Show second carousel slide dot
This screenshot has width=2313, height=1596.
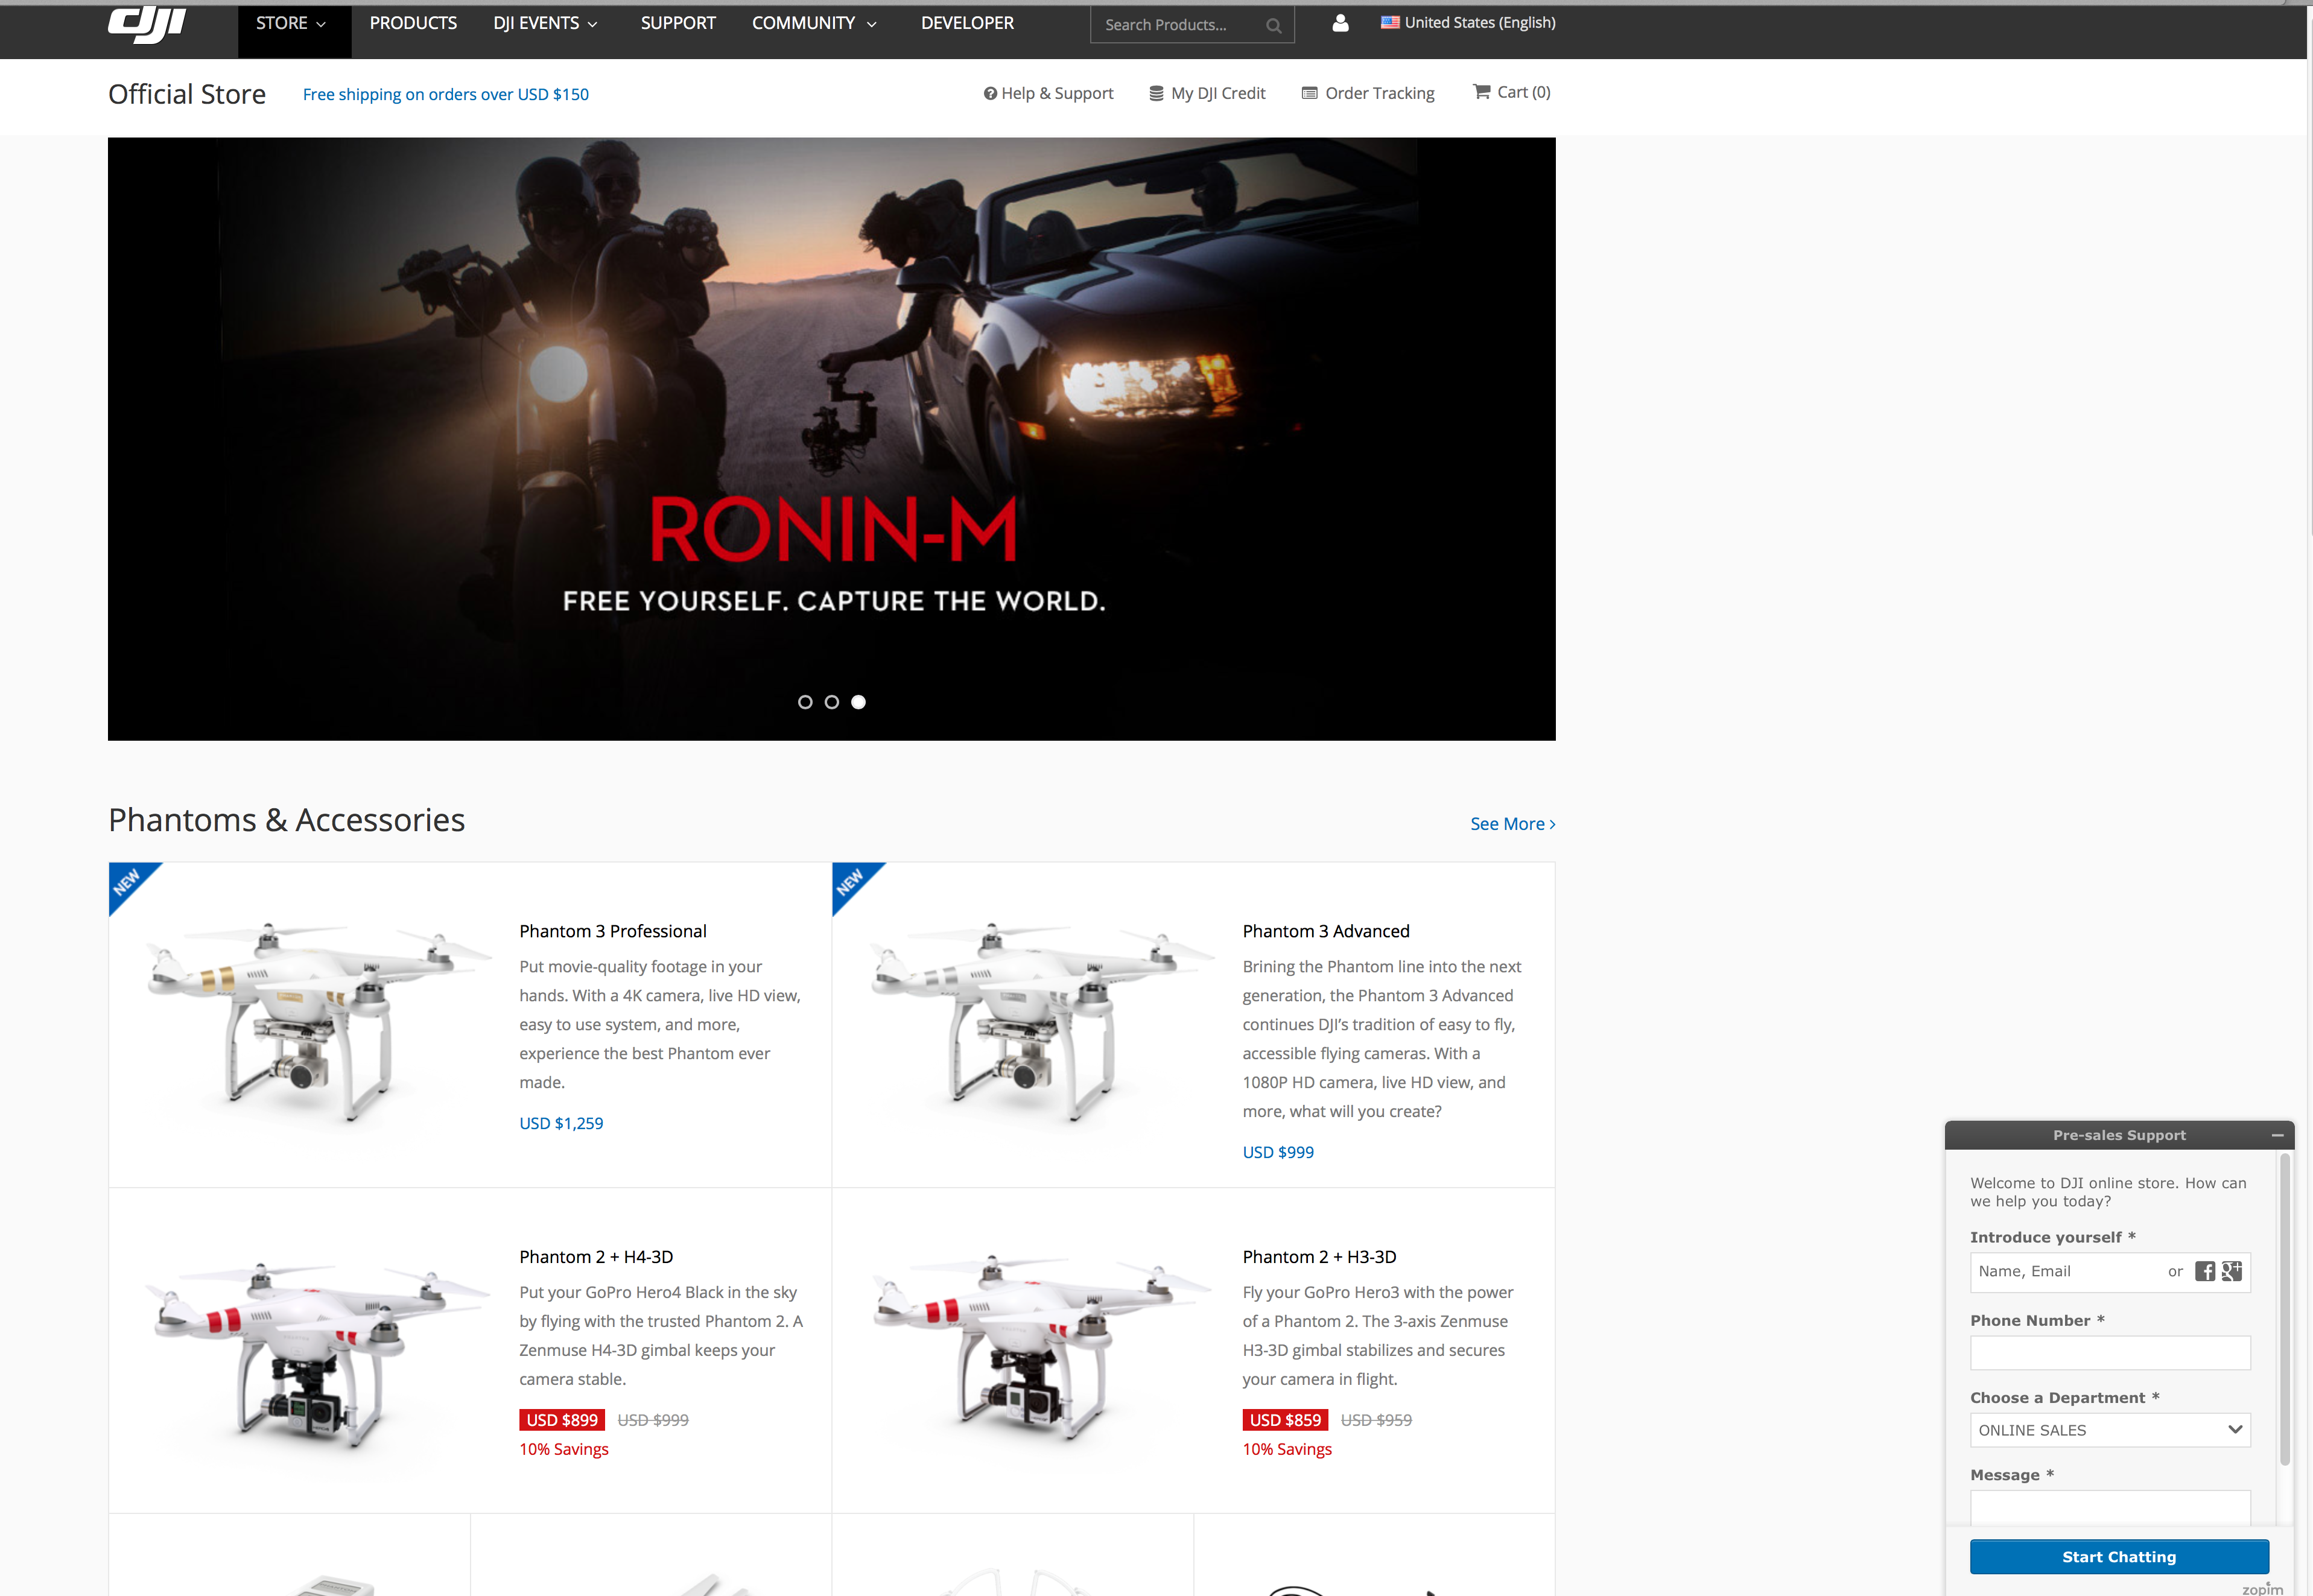[831, 702]
